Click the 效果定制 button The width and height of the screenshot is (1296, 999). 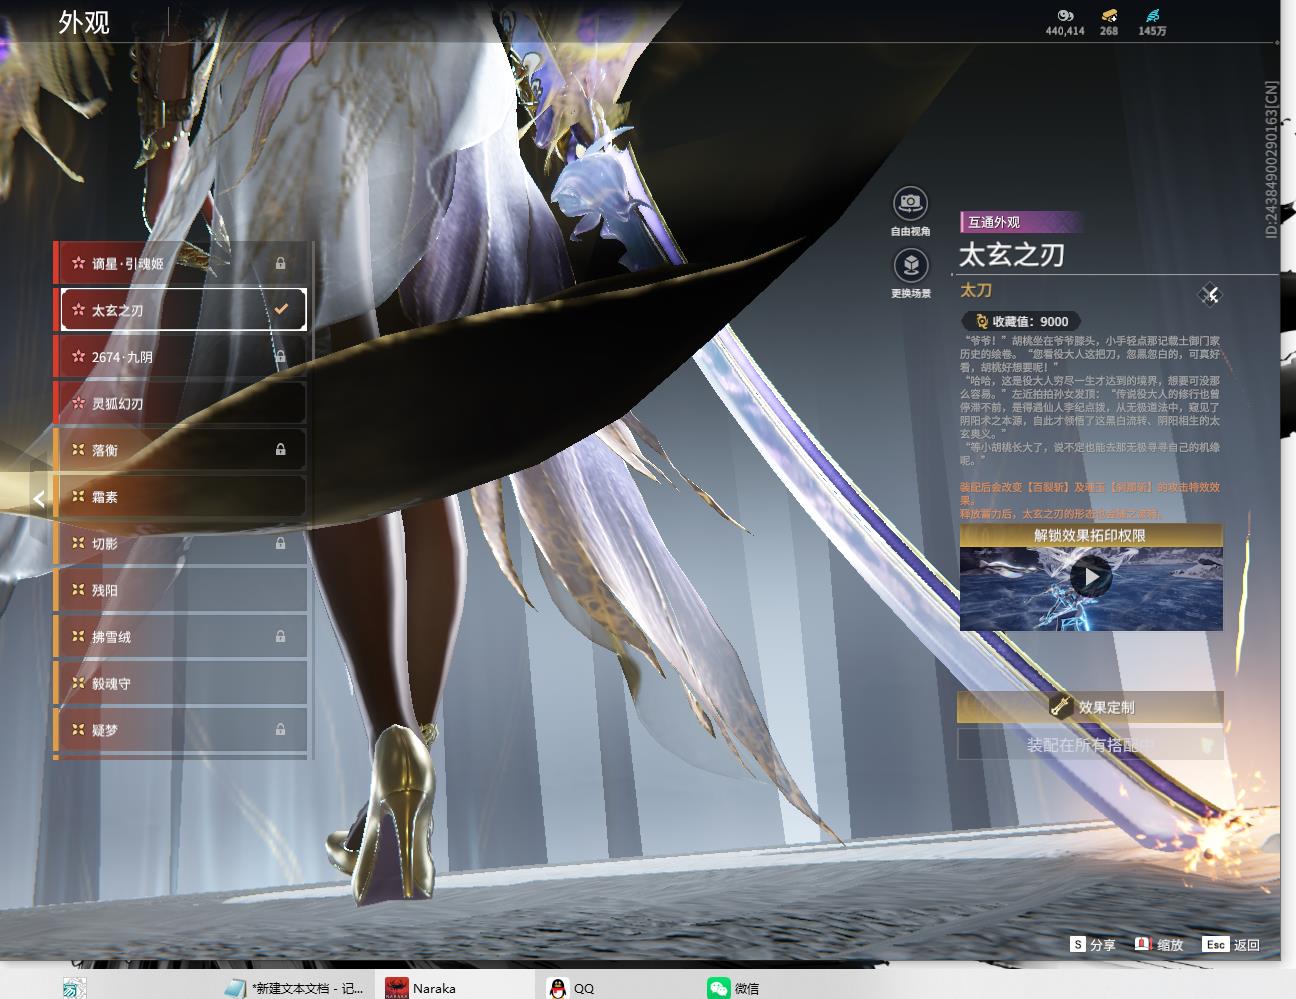(x=1090, y=707)
